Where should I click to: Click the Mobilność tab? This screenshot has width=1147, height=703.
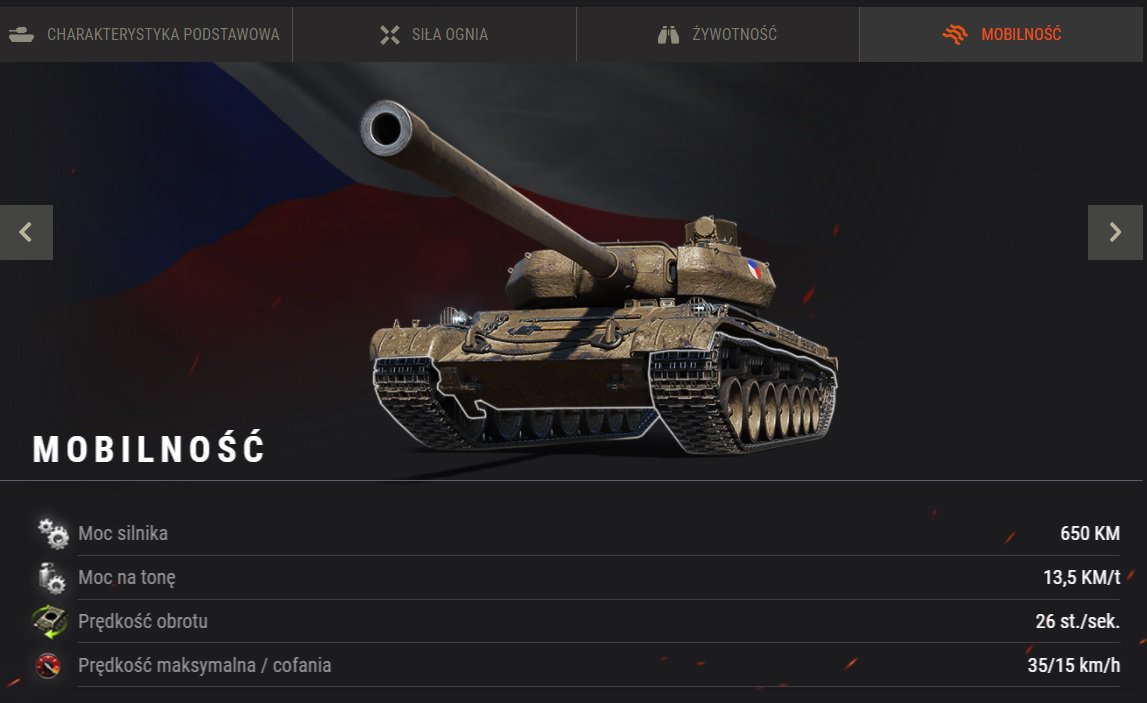pyautogui.click(x=1001, y=34)
